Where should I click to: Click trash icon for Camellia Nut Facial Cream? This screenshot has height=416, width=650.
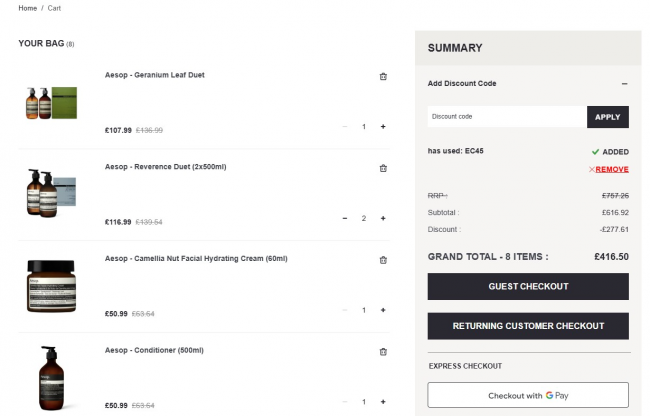[x=383, y=260]
